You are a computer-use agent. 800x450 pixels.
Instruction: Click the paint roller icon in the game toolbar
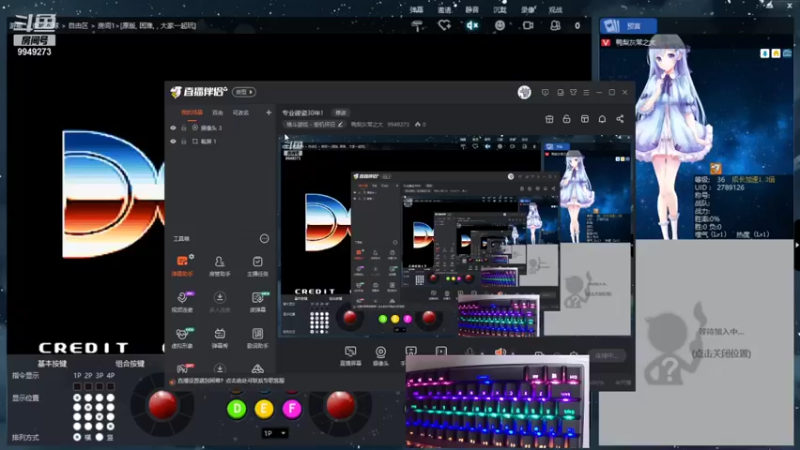point(417,26)
